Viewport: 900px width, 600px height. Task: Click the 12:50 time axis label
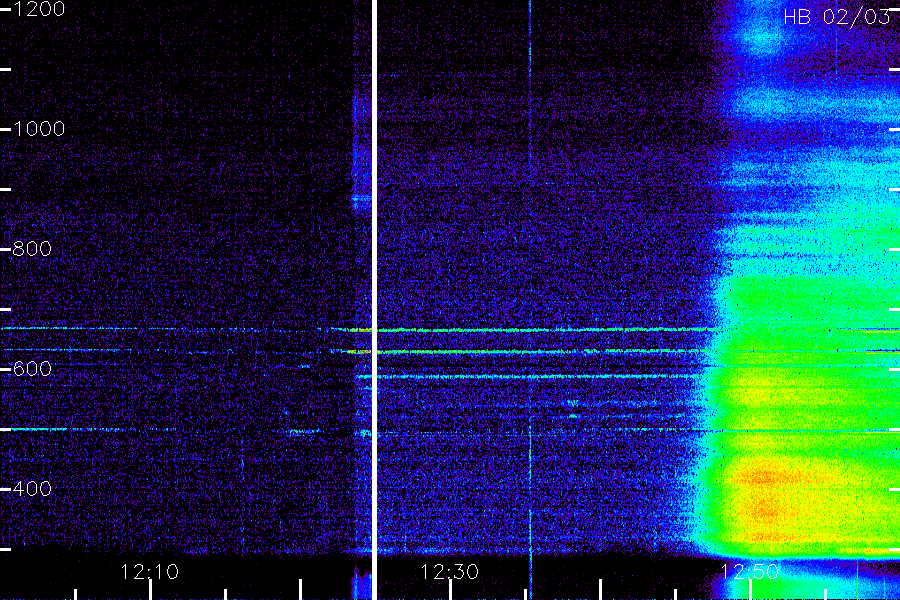pyautogui.click(x=749, y=571)
